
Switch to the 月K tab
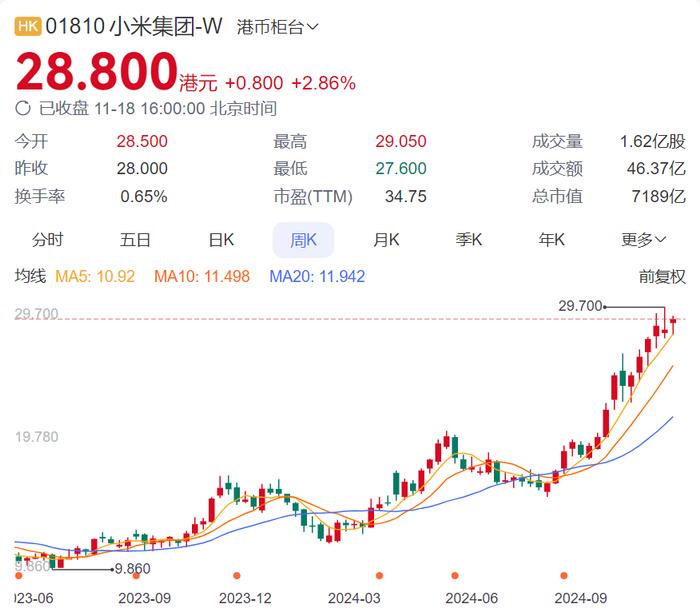pyautogui.click(x=387, y=240)
